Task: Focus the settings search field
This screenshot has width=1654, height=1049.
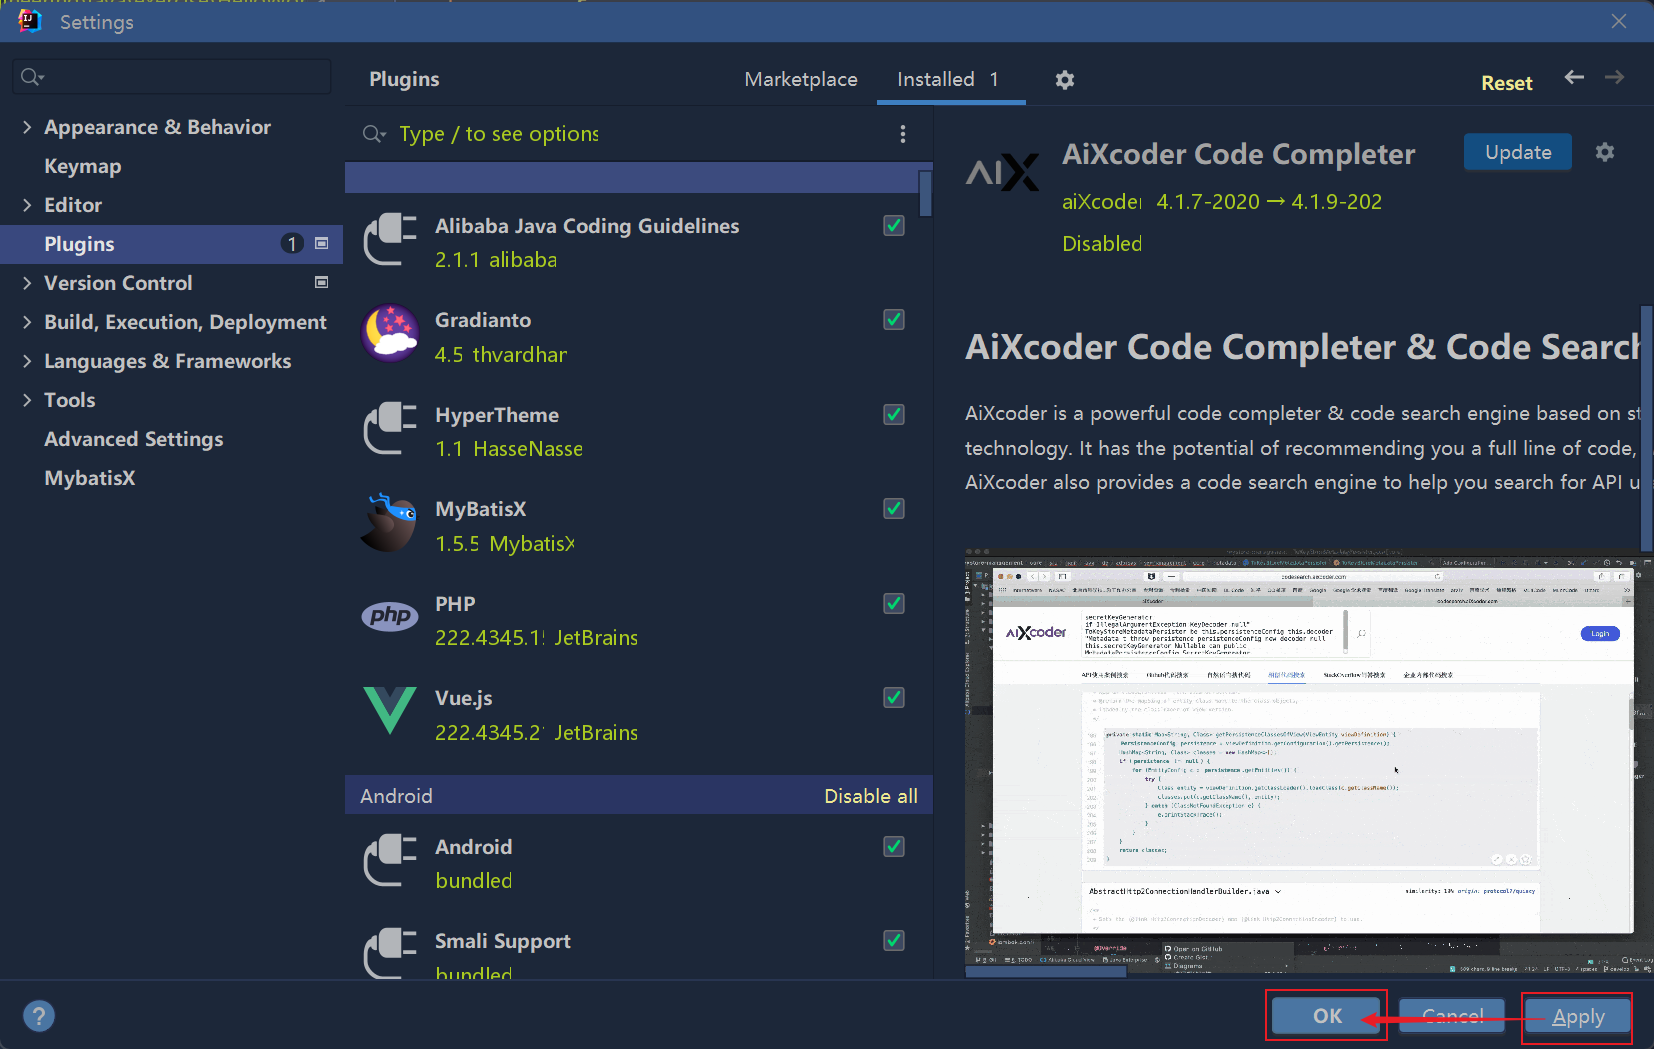Action: point(171,77)
